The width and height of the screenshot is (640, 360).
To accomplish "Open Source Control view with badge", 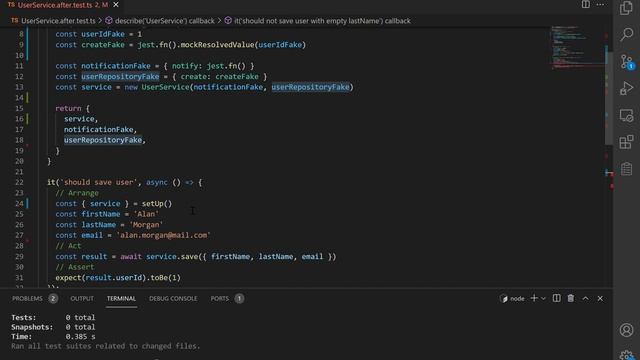I will pyautogui.click(x=626, y=62).
